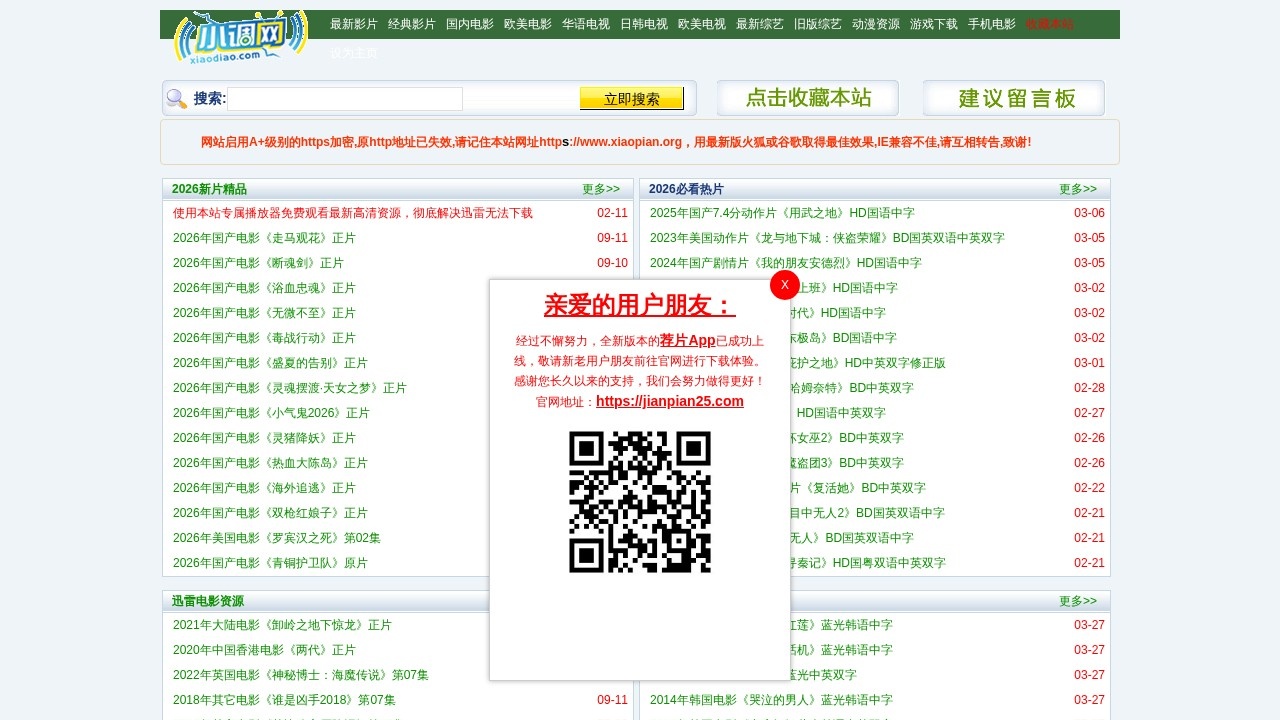The image size is (1280, 720).
Task: Open 2026年国产电影《盛夏的告别》正片
Action: point(270,363)
